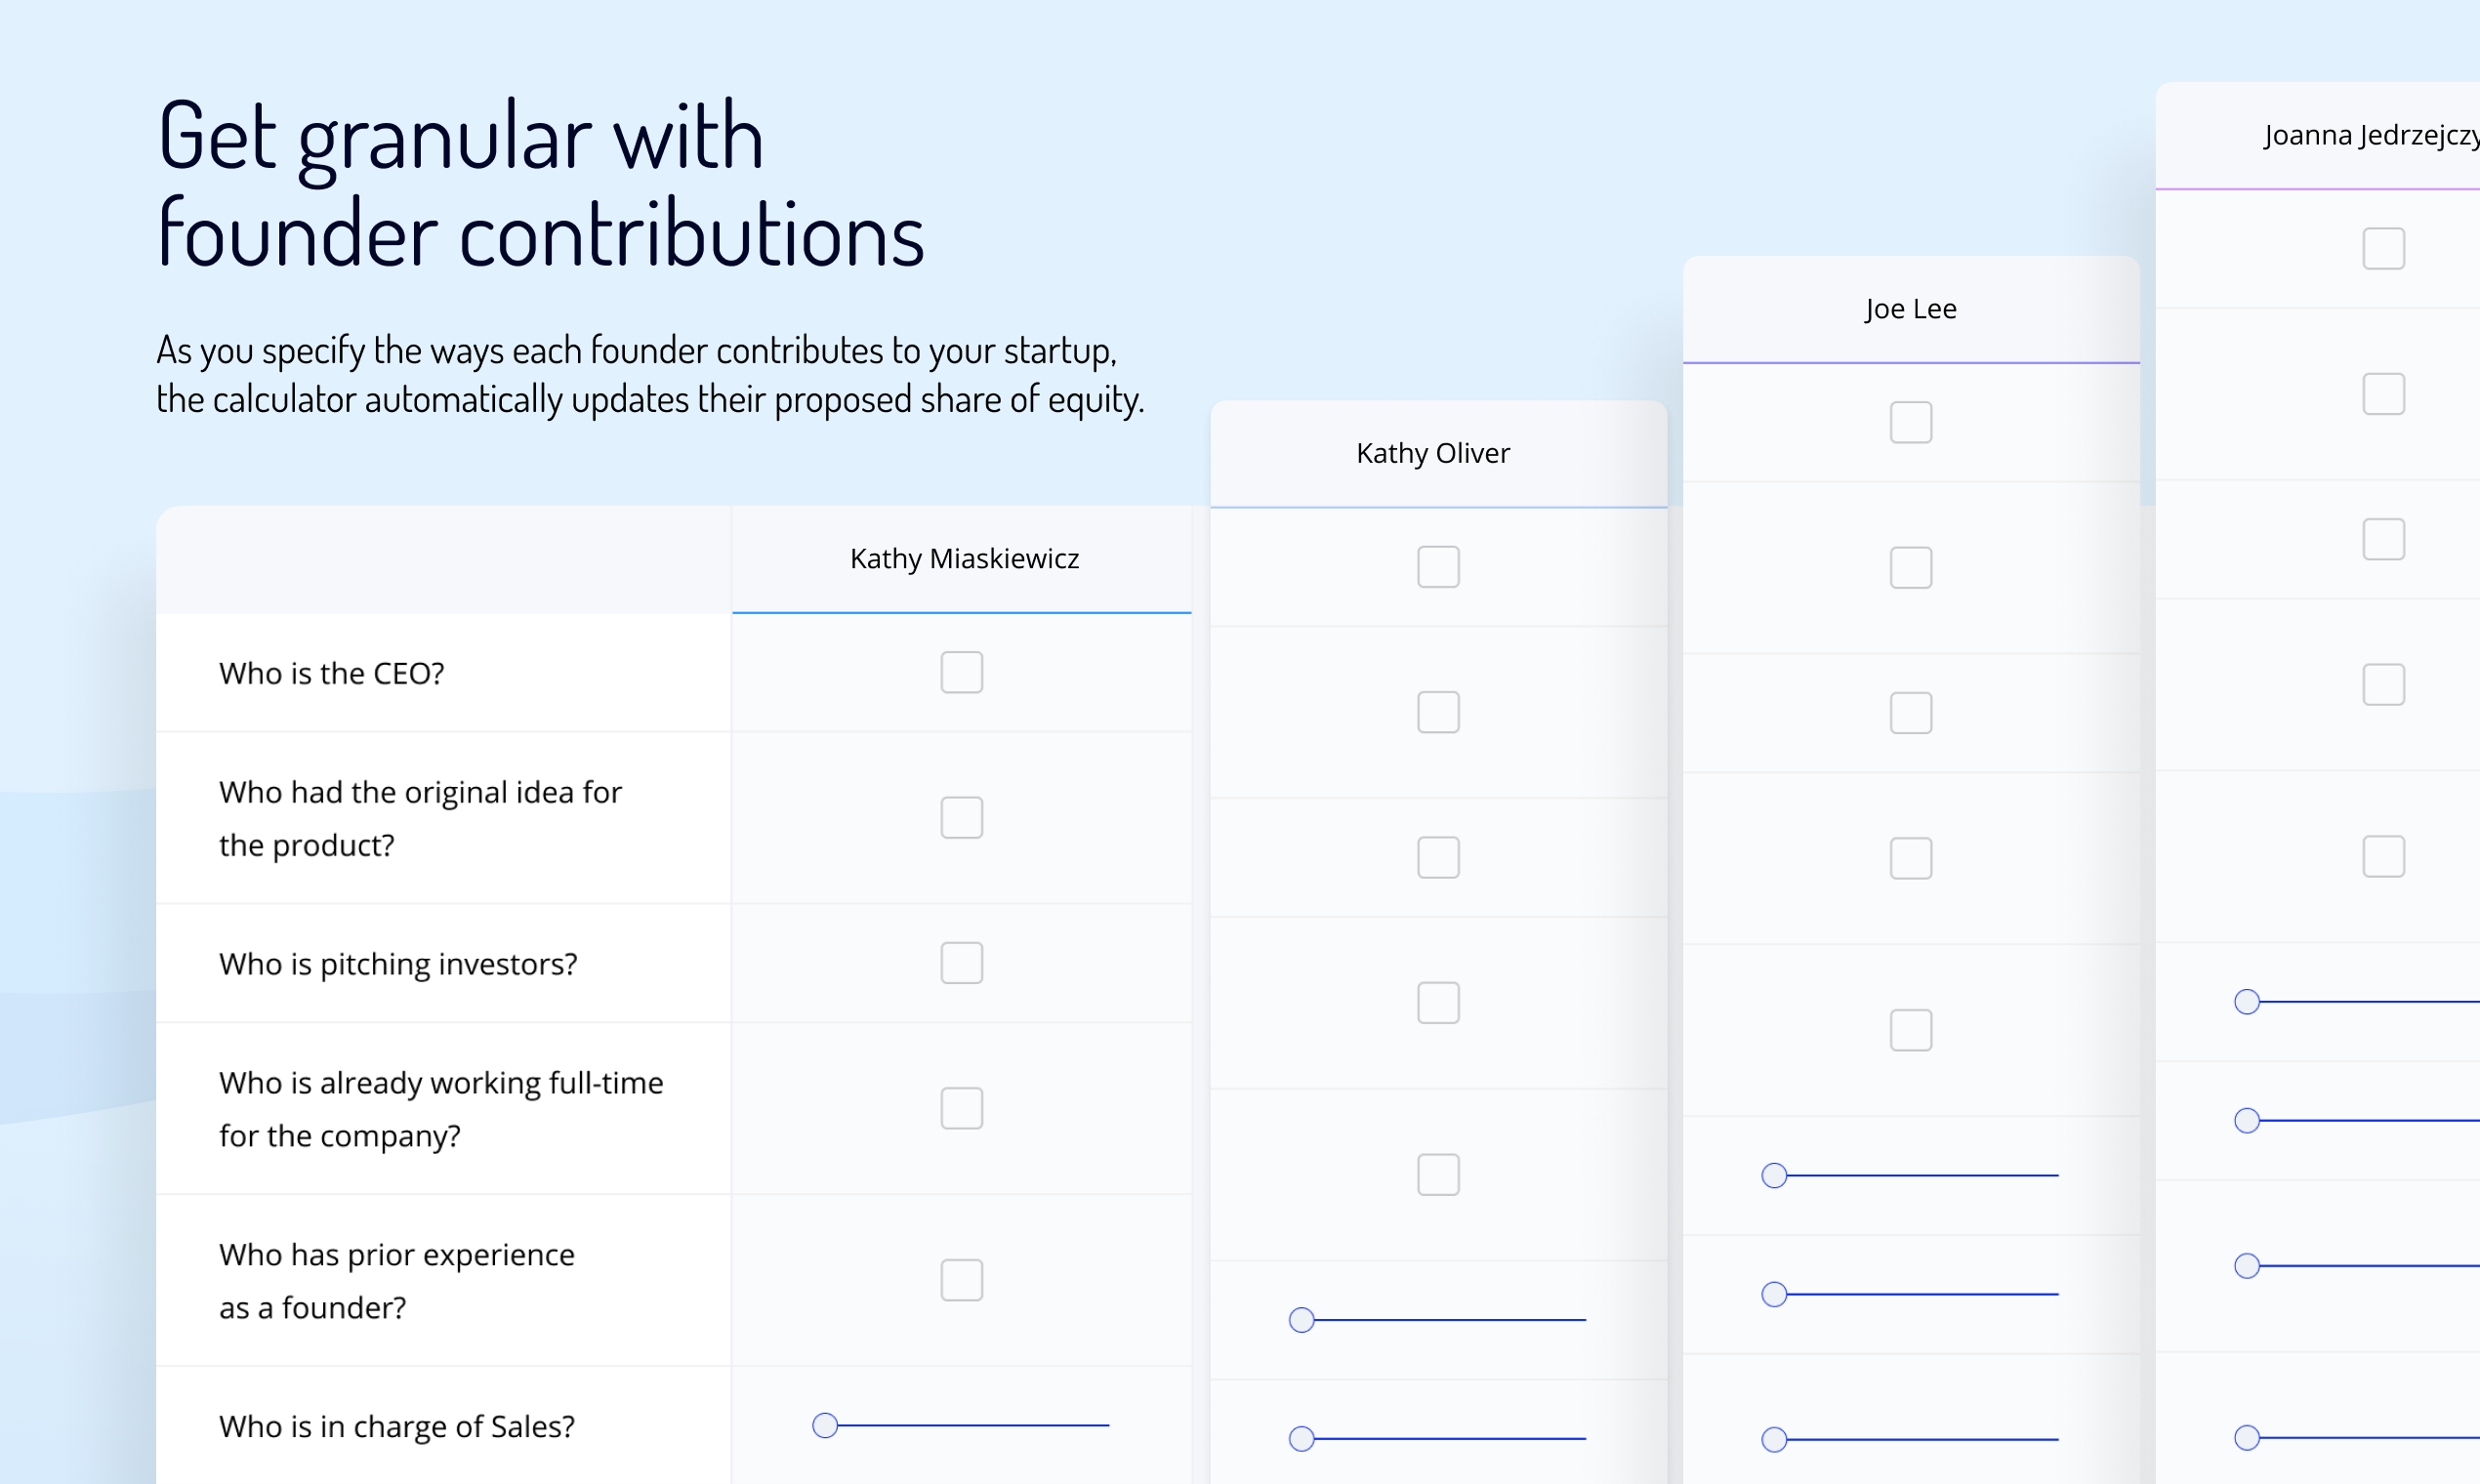Check top checkbox in Joanna Jedrzejczyk column
The image size is (2480, 1484).
point(2383,248)
